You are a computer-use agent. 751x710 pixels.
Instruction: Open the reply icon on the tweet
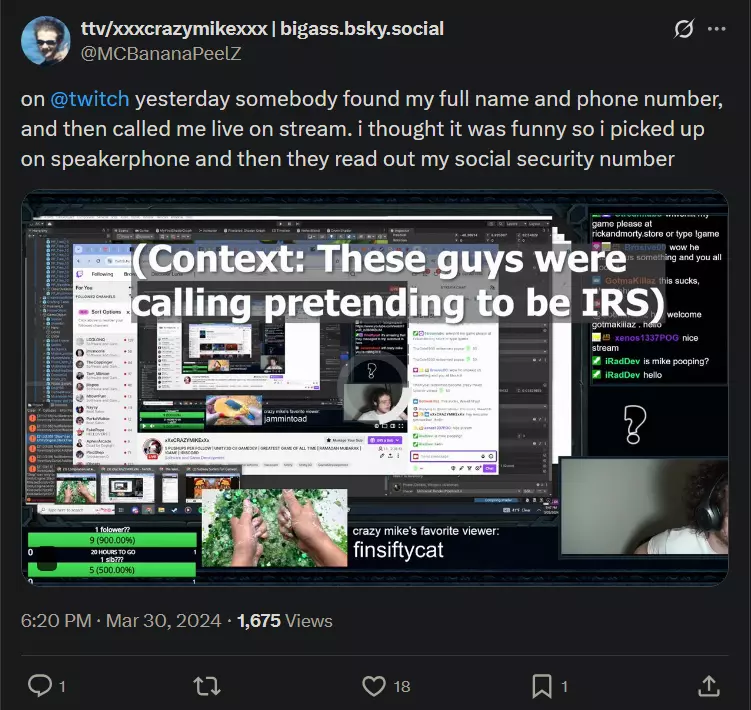point(40,686)
